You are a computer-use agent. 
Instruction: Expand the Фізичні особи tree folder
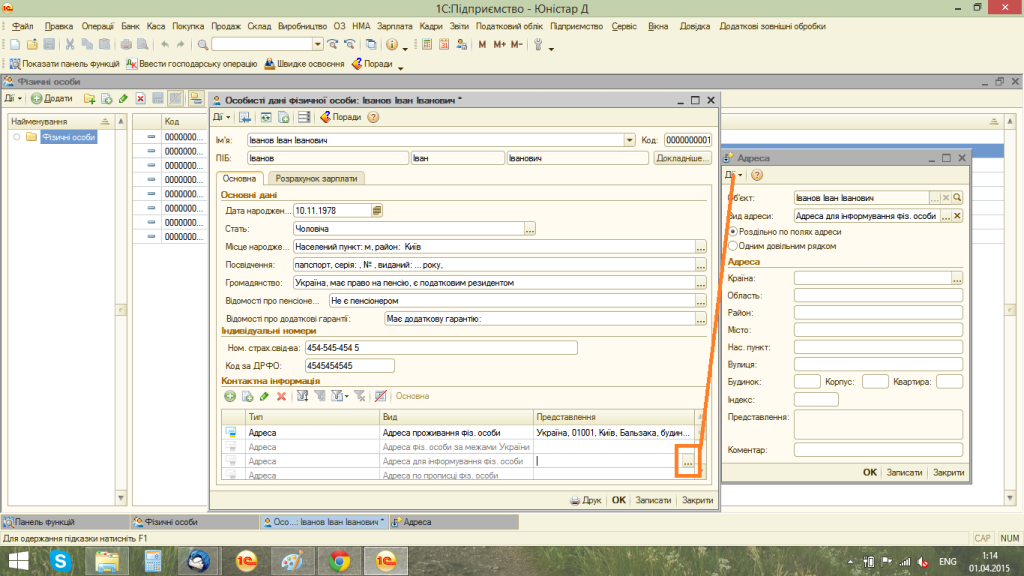[17, 137]
